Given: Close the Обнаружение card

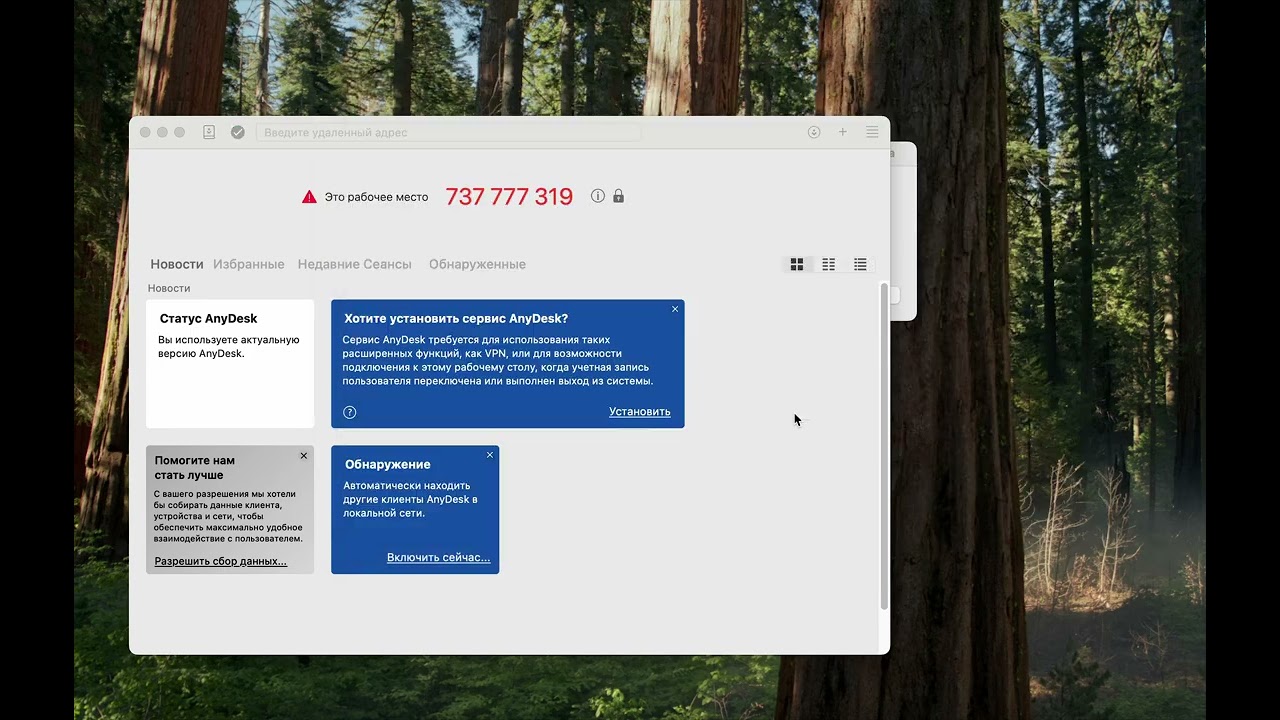Looking at the screenshot, I should pos(490,455).
